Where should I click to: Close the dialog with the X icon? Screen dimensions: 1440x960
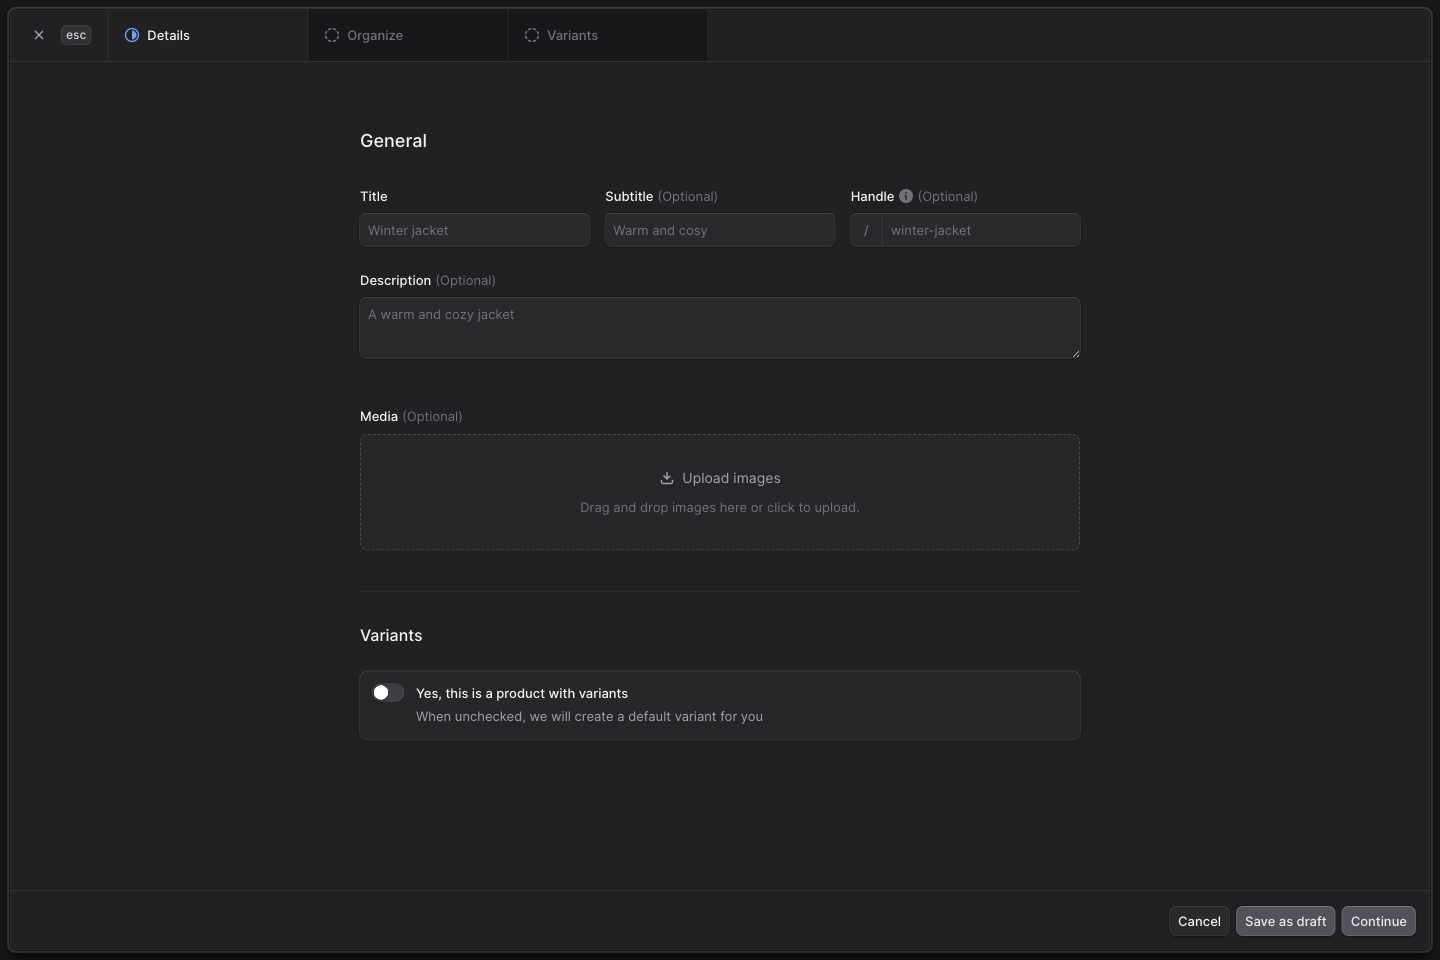point(39,35)
